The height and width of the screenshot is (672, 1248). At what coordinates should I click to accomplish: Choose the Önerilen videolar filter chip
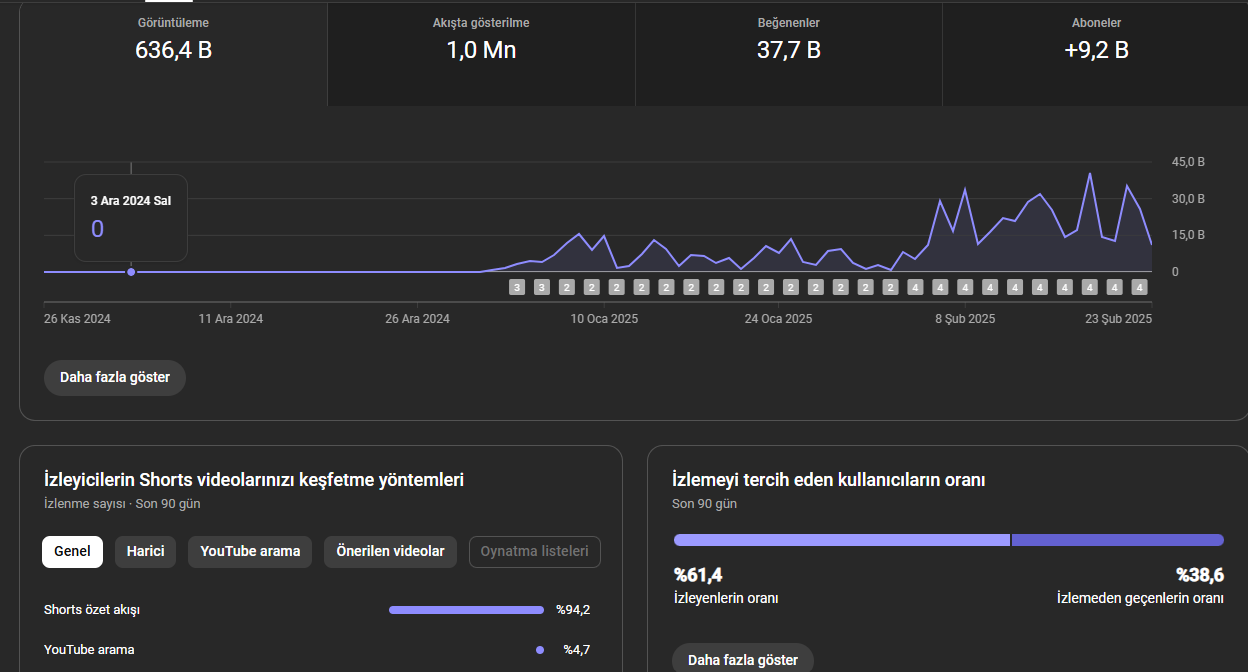tap(390, 552)
